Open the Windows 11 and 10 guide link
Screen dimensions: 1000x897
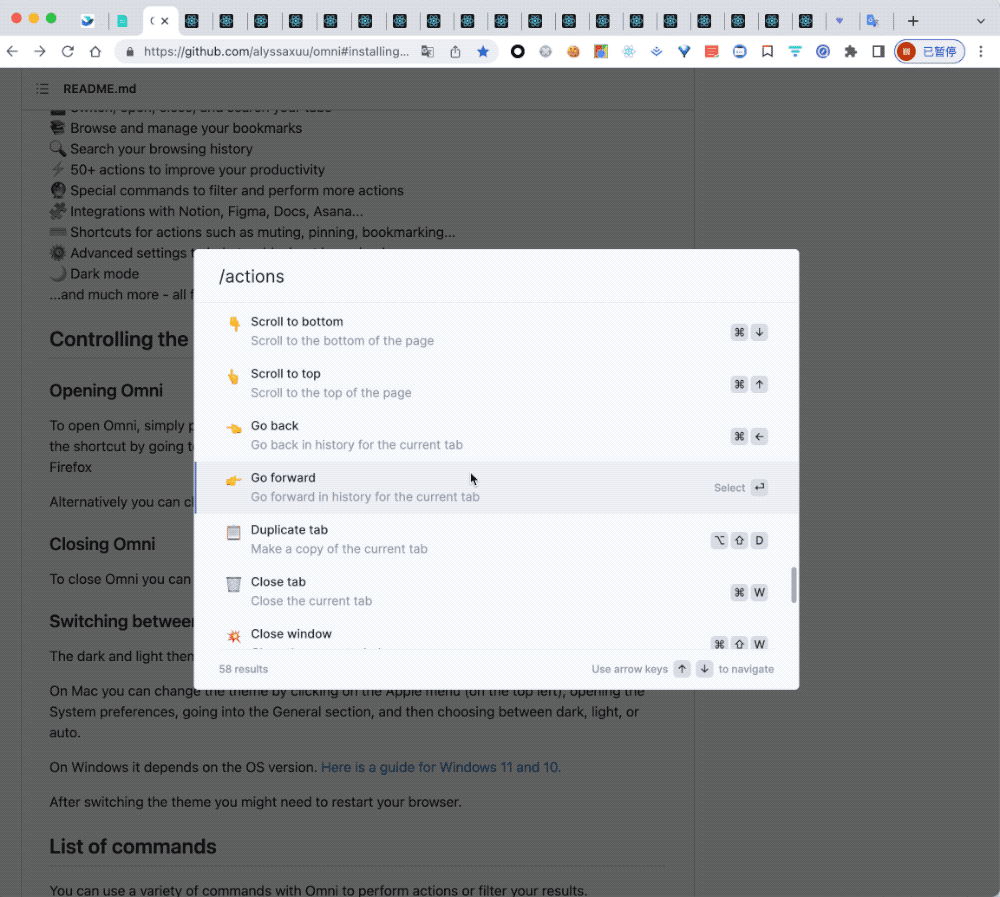click(x=440, y=767)
